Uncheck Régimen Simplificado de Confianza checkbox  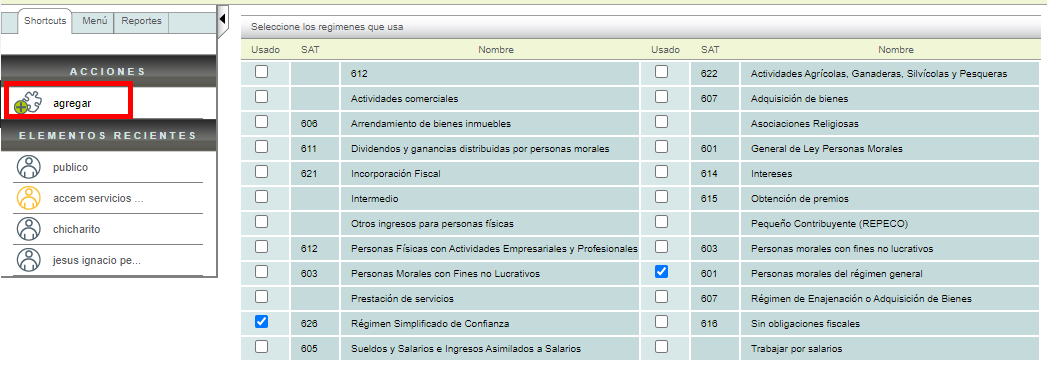pos(262,321)
